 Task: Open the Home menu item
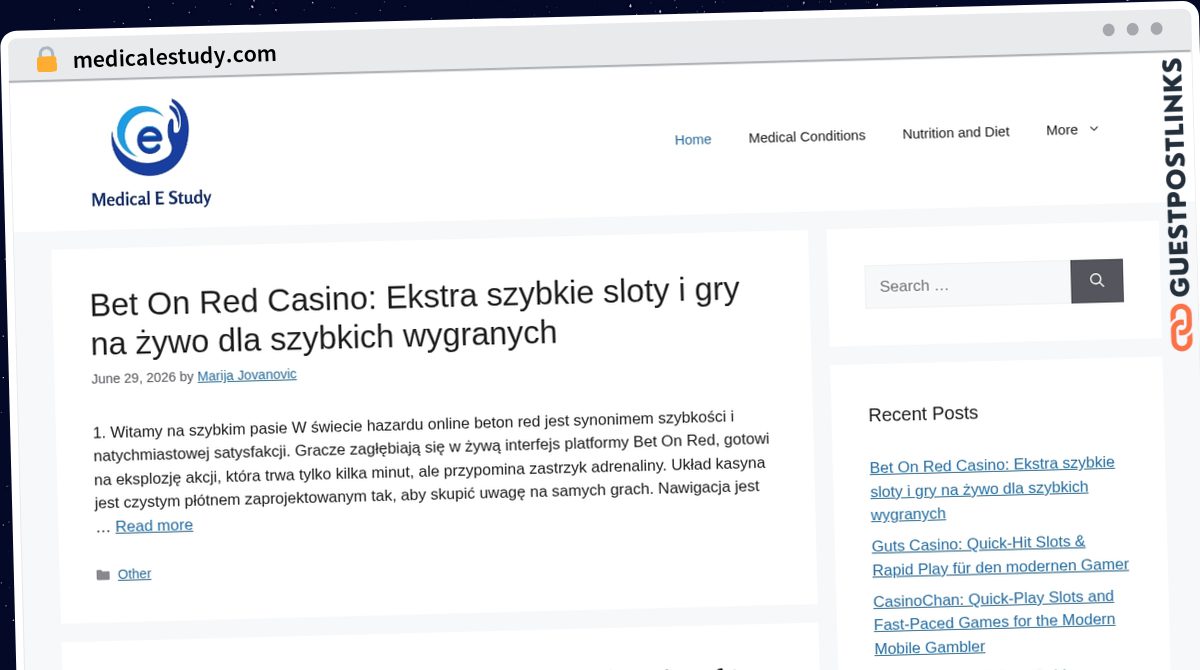[693, 139]
